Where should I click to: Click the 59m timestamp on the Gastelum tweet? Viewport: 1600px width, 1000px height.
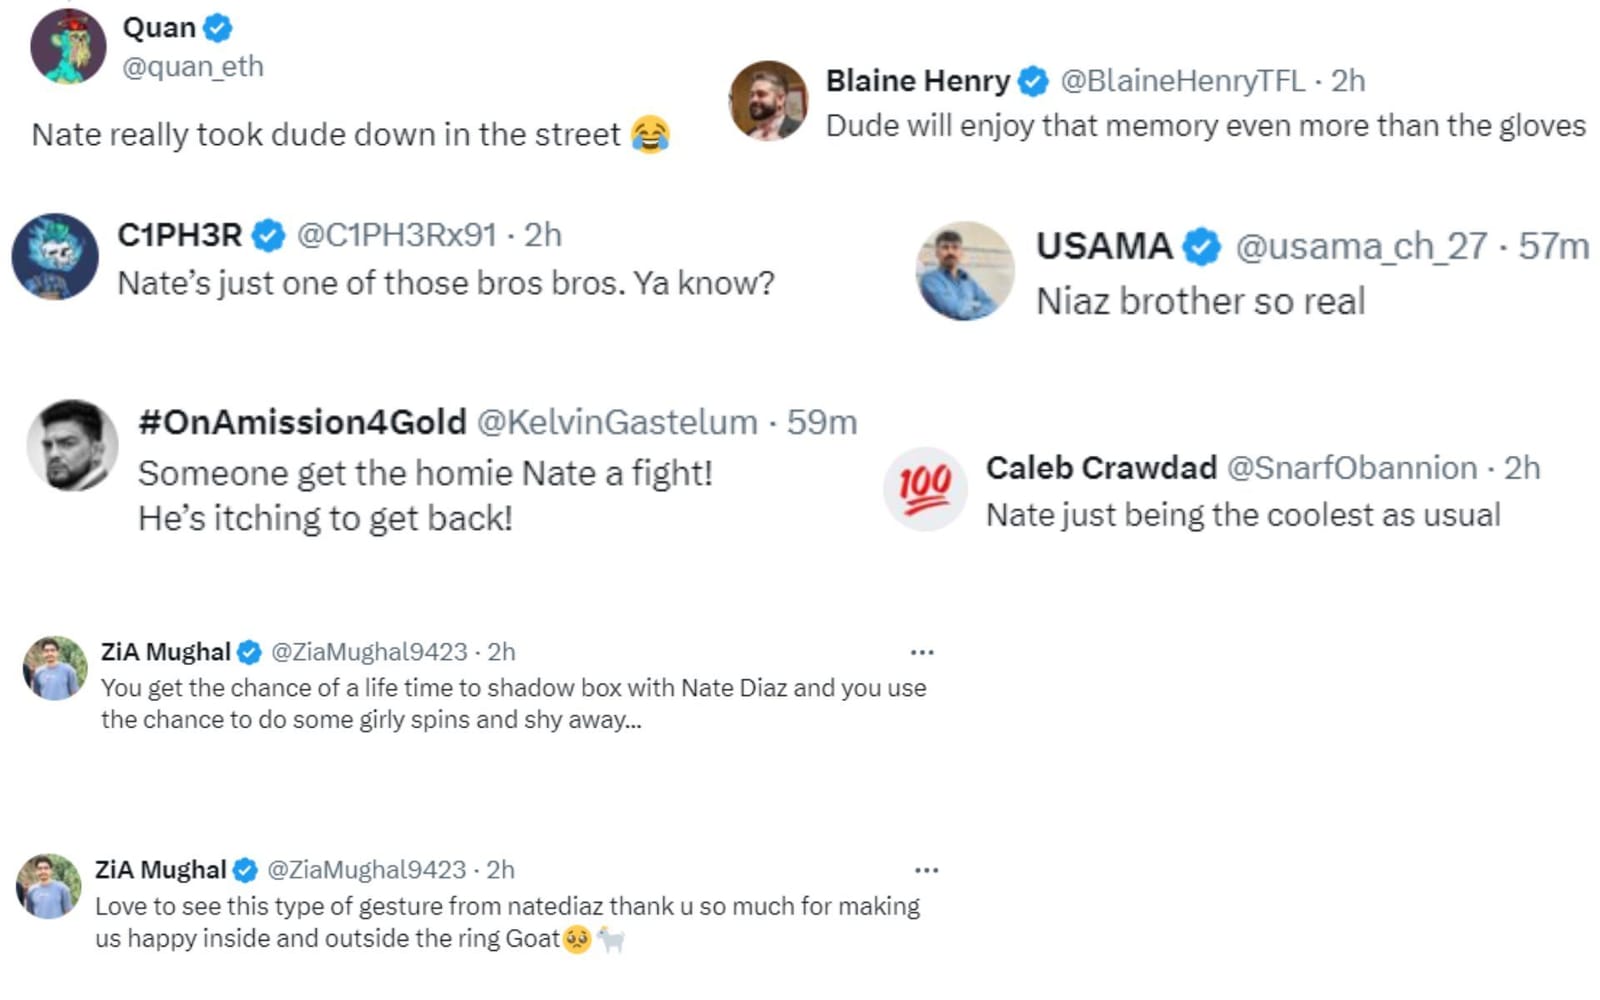click(822, 422)
